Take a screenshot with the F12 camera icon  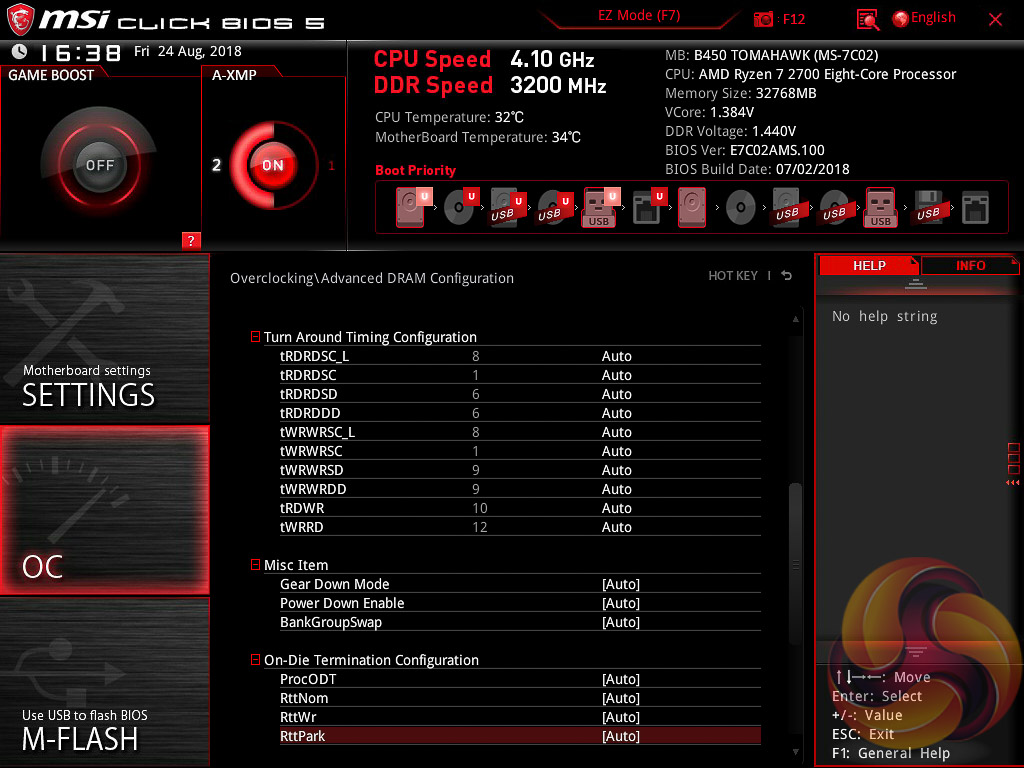pos(763,20)
